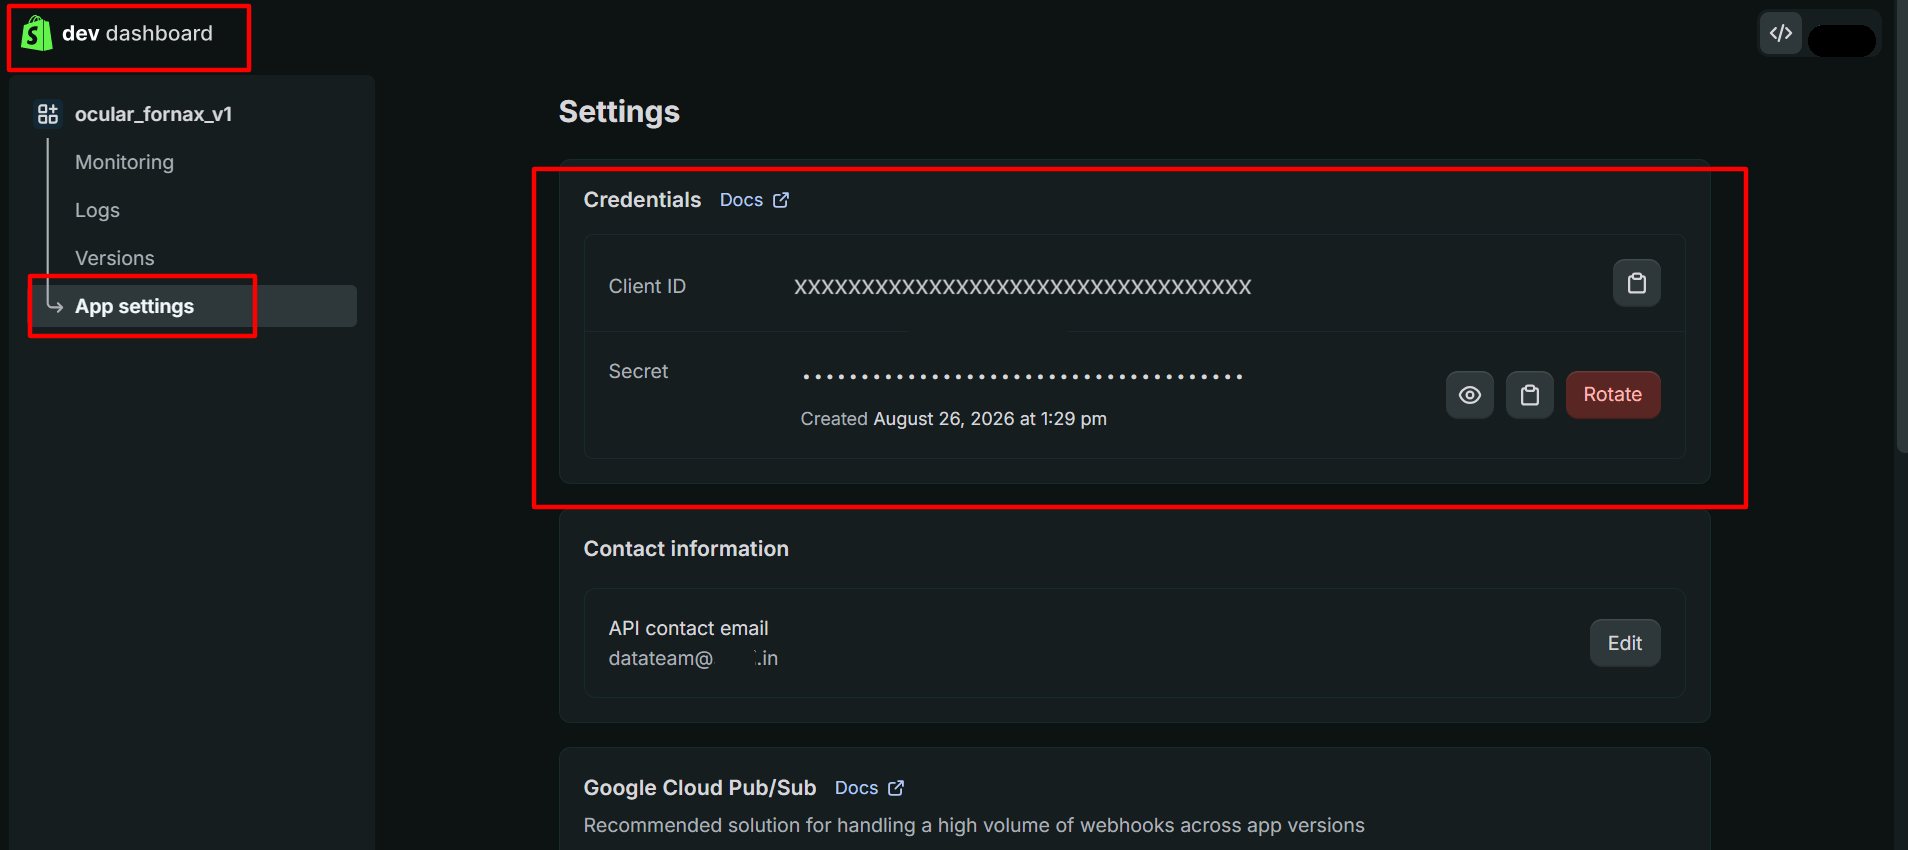Image resolution: width=1908 pixels, height=850 pixels.
Task: Go to Monitoring in the sidebar
Action: coord(124,162)
